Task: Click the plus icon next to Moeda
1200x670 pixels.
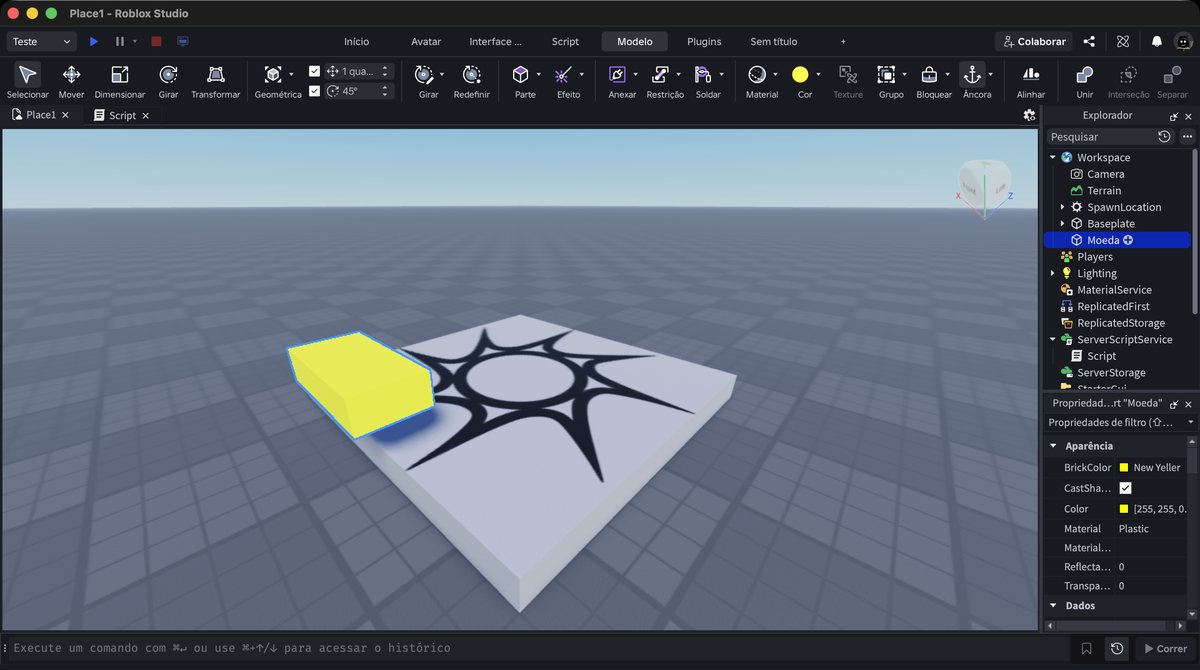Action: point(1128,240)
